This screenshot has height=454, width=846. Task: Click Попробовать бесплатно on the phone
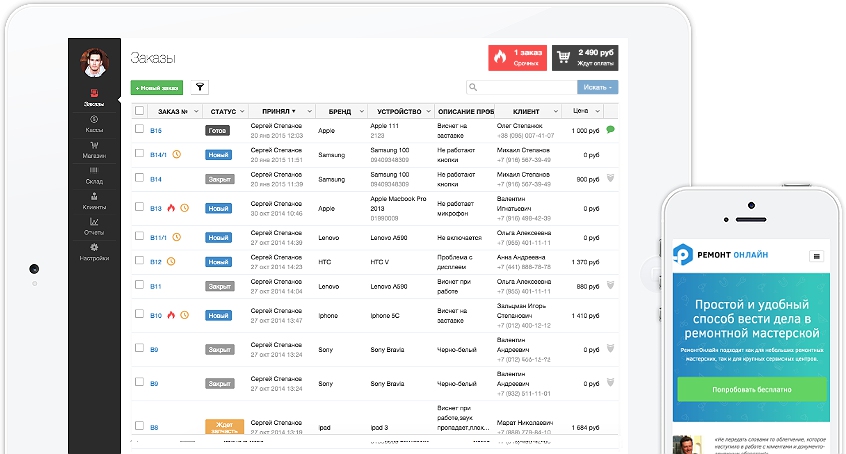[x=752, y=389]
